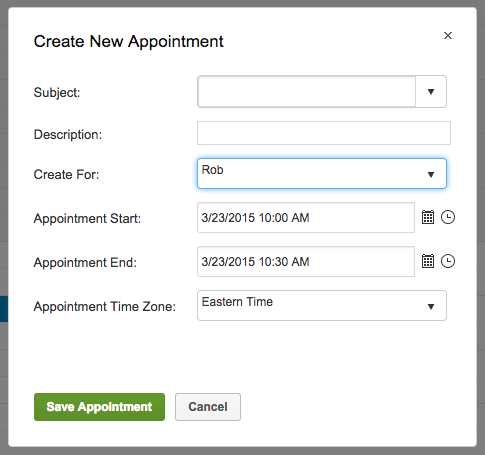This screenshot has width=485, height=455.
Task: Click the Appointment End: label
Action: click(85, 263)
